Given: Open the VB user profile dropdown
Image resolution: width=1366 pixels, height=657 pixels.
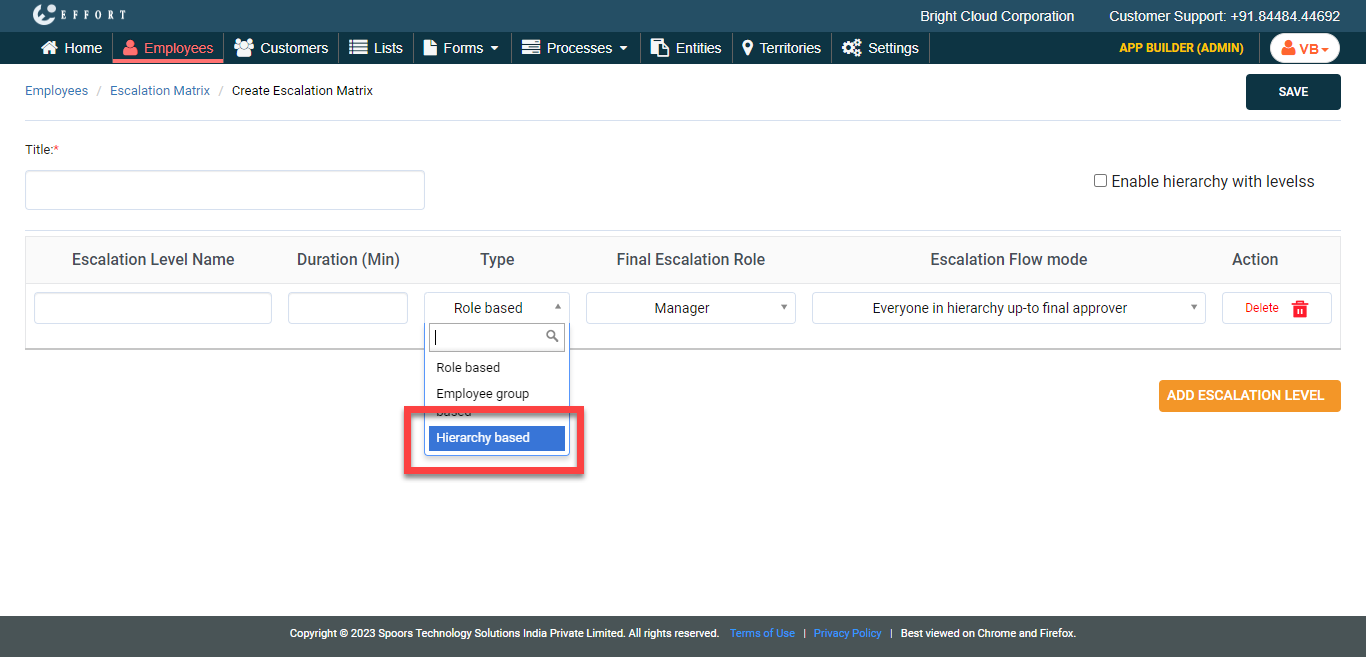Looking at the screenshot, I should tap(1304, 49).
